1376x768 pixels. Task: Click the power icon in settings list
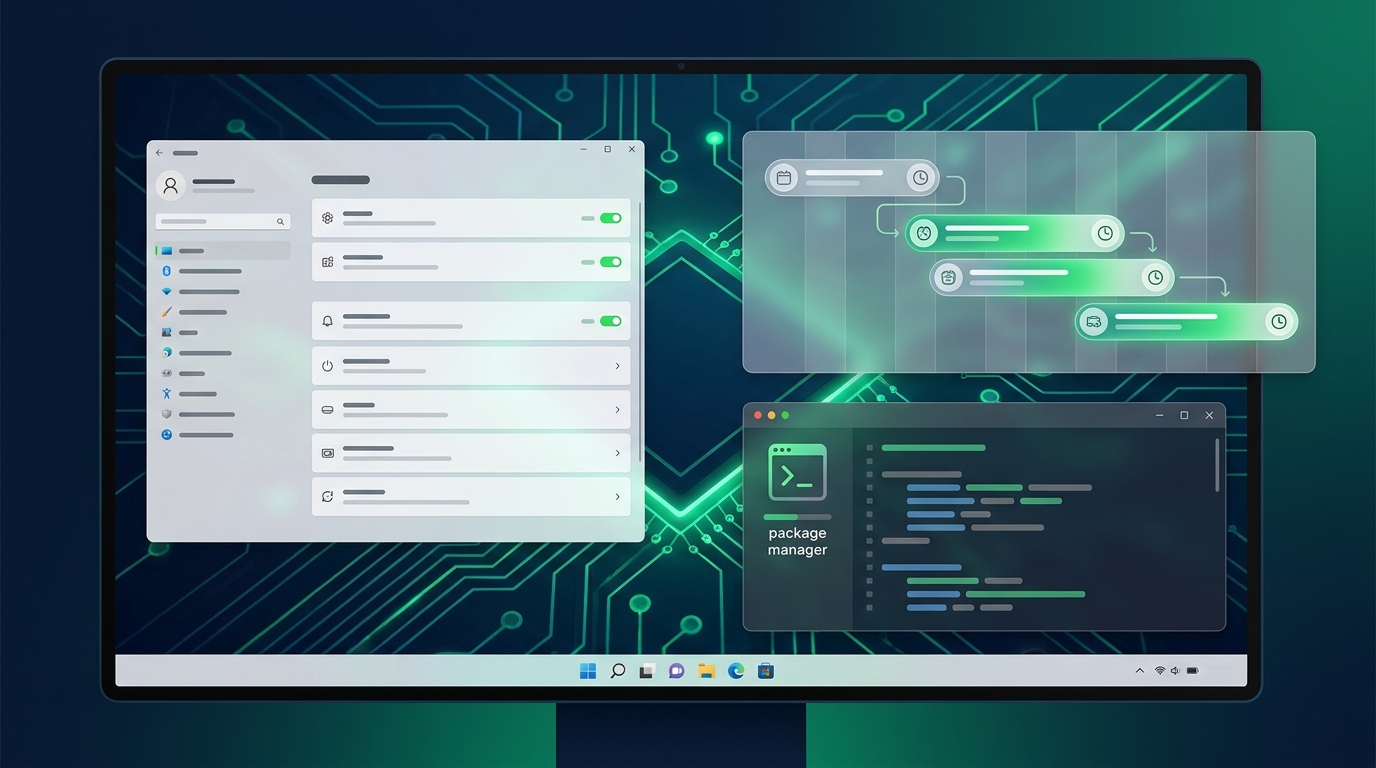[x=327, y=366]
